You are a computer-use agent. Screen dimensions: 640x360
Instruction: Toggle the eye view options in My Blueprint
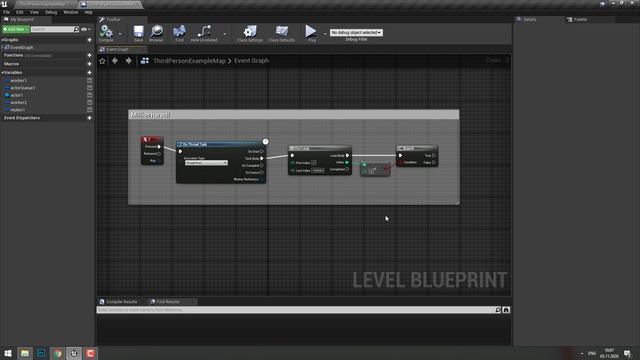click(x=84, y=29)
